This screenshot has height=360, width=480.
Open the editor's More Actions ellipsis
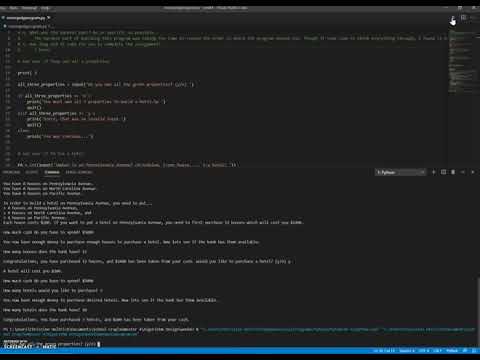point(473,18)
